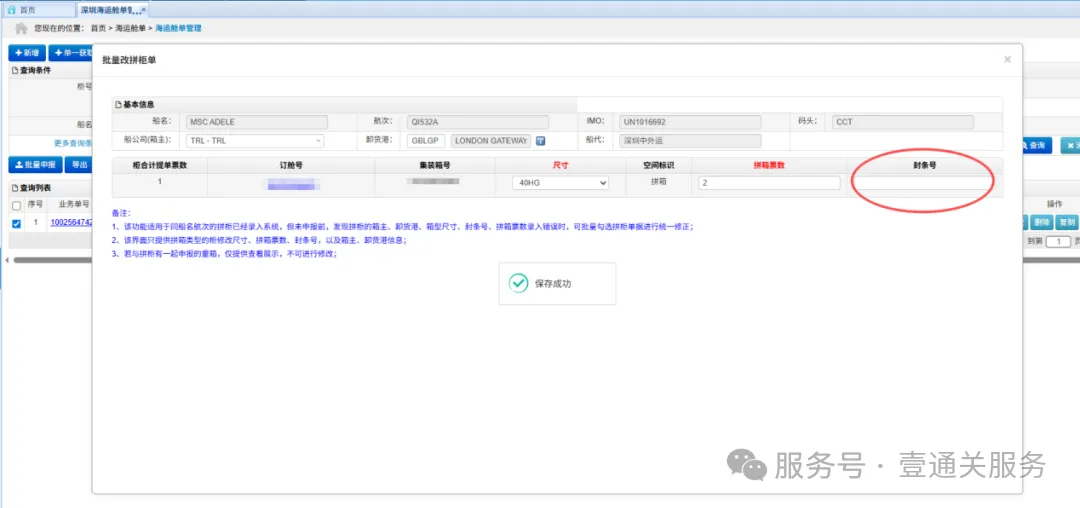Click the house icon on the 首页 tab
1080x508 pixels.
point(11,9)
